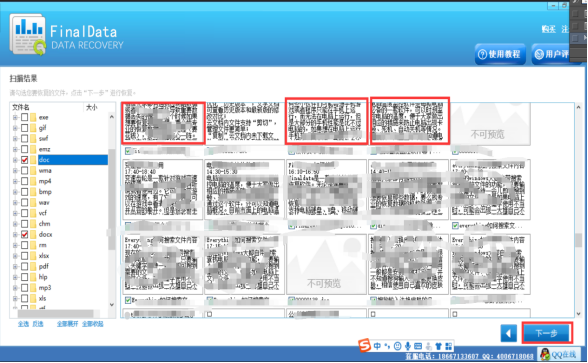Expand the mp3 folder tree node

pos(15,288)
